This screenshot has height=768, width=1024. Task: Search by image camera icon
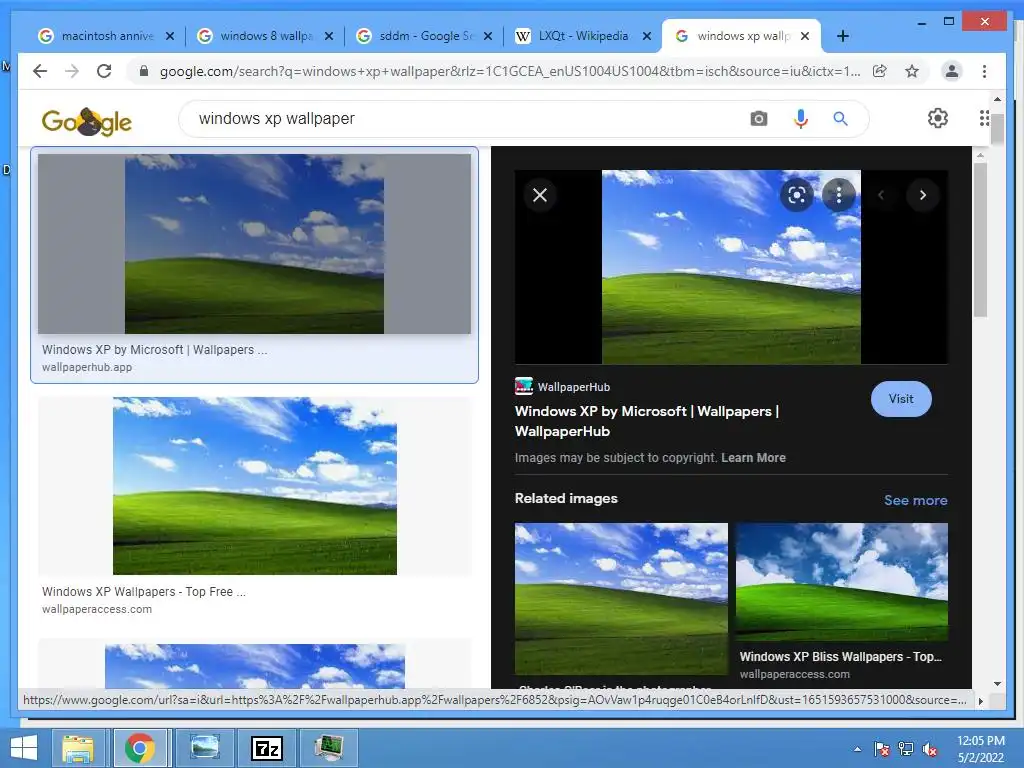click(758, 119)
